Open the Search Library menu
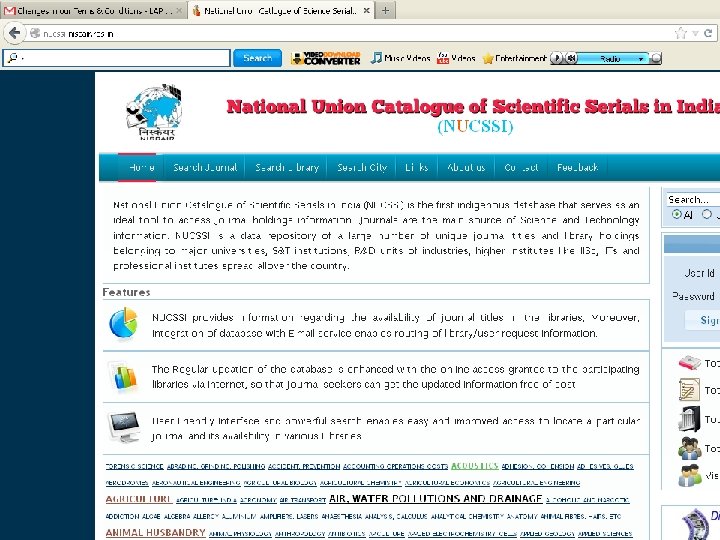Viewport: 720px width, 540px height. (287, 168)
